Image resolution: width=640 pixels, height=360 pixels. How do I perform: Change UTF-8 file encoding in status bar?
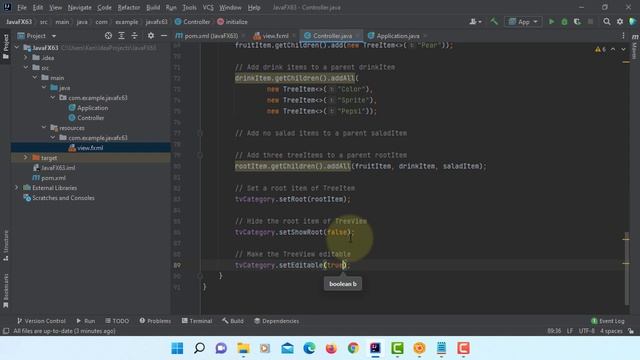point(587,331)
